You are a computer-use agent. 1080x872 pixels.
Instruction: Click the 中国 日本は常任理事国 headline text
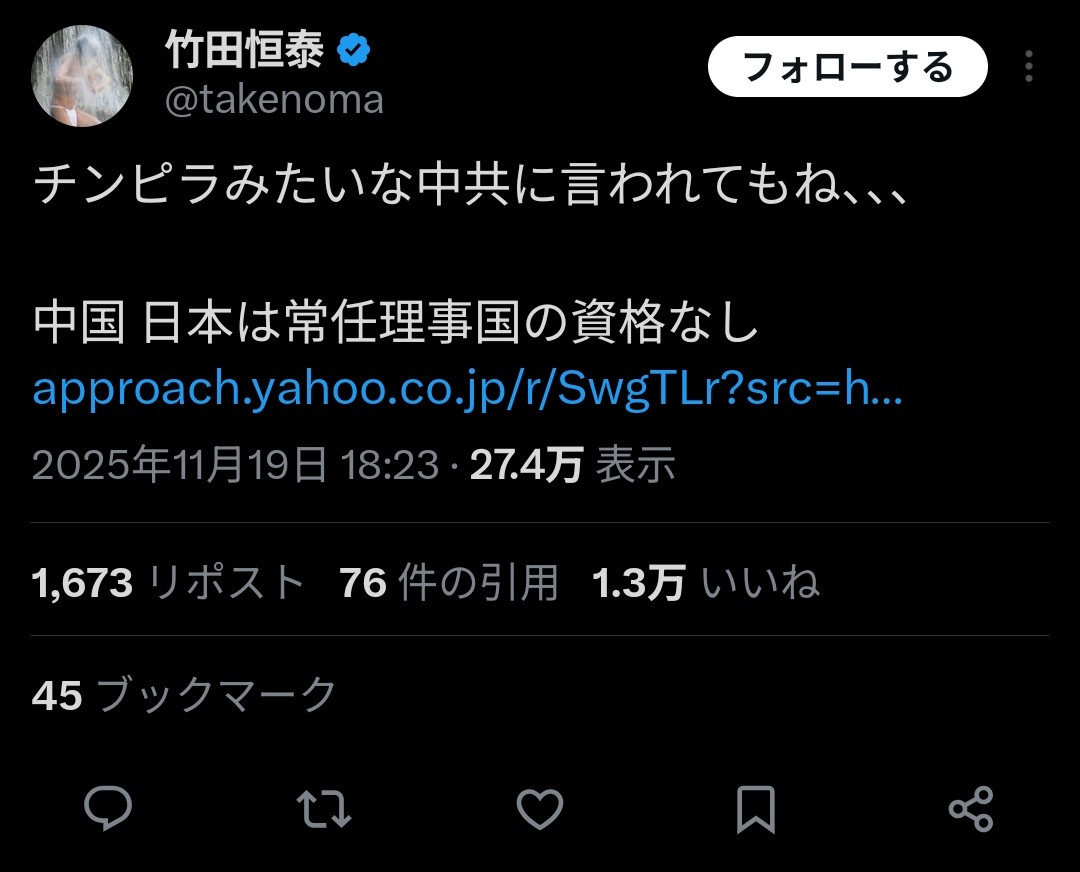point(276,322)
